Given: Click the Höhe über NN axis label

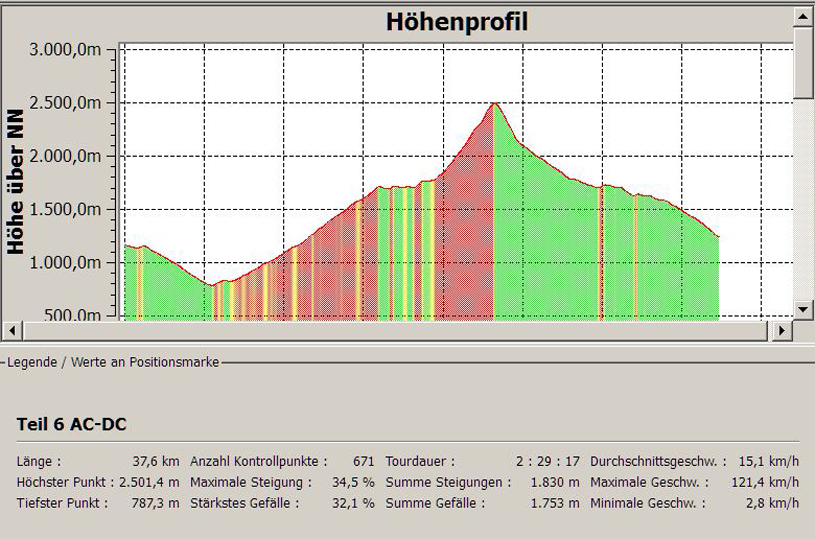Looking at the screenshot, I should [x=16, y=182].
